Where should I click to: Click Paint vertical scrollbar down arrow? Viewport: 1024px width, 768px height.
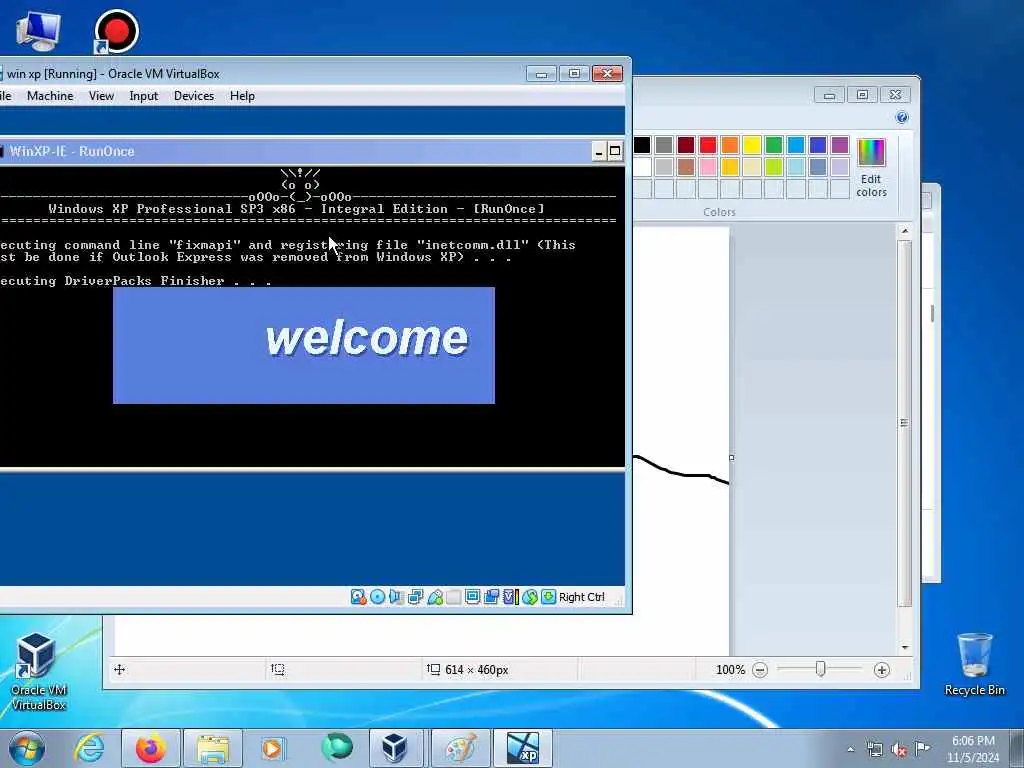(x=904, y=647)
